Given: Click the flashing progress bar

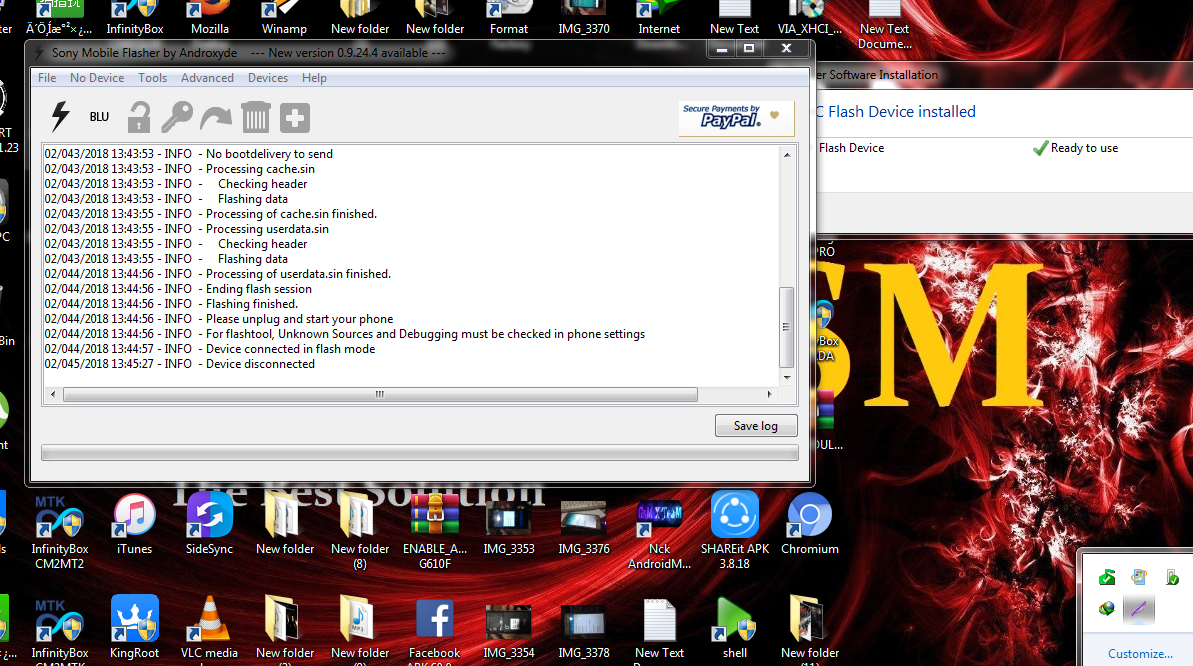Looking at the screenshot, I should [420, 453].
